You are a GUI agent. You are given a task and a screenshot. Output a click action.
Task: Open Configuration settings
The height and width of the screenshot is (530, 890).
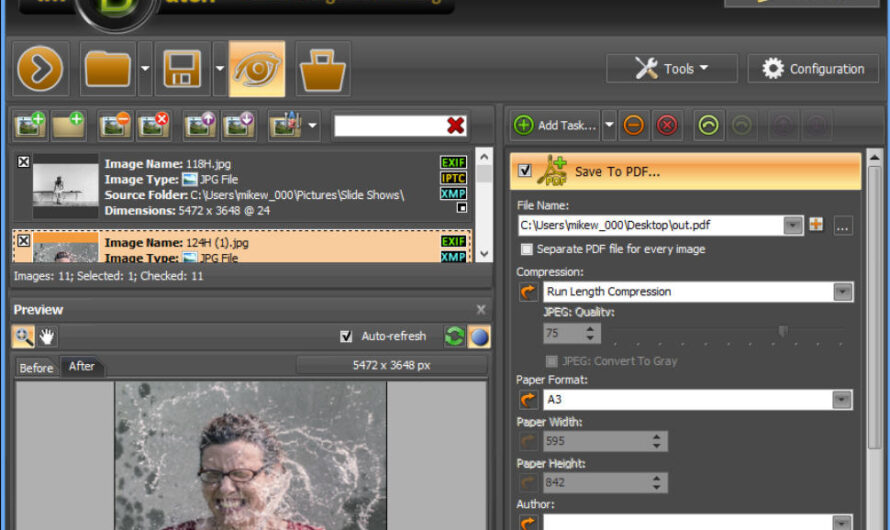pyautogui.click(x=813, y=69)
